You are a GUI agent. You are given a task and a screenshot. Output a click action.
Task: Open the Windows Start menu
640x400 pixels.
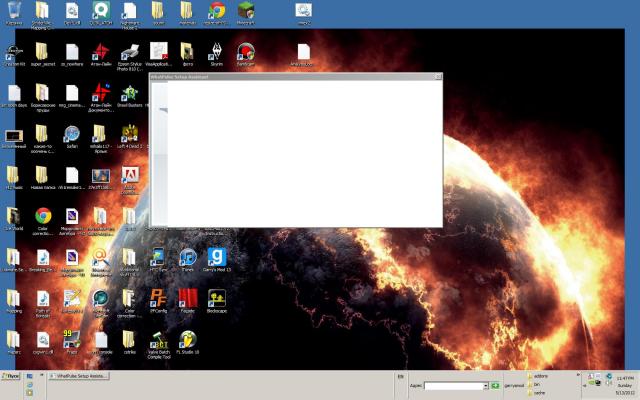tap(11, 376)
